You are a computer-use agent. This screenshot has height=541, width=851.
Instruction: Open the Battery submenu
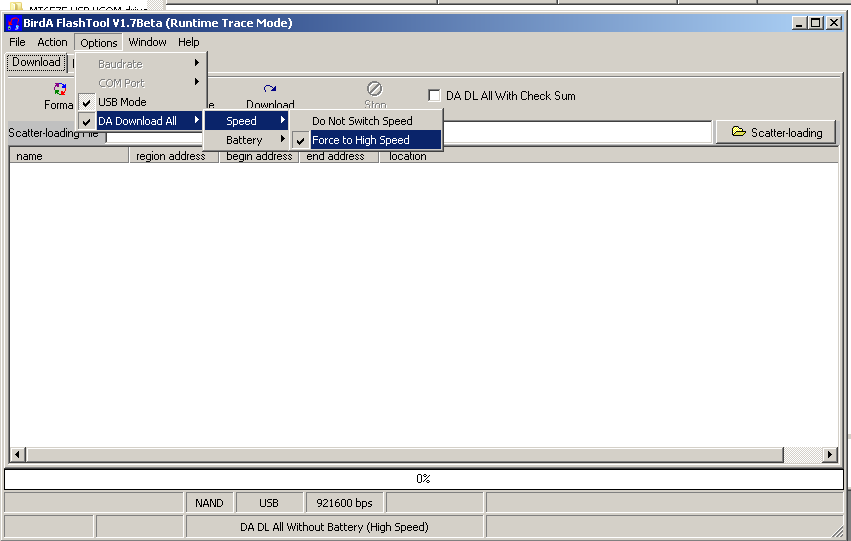click(246, 140)
